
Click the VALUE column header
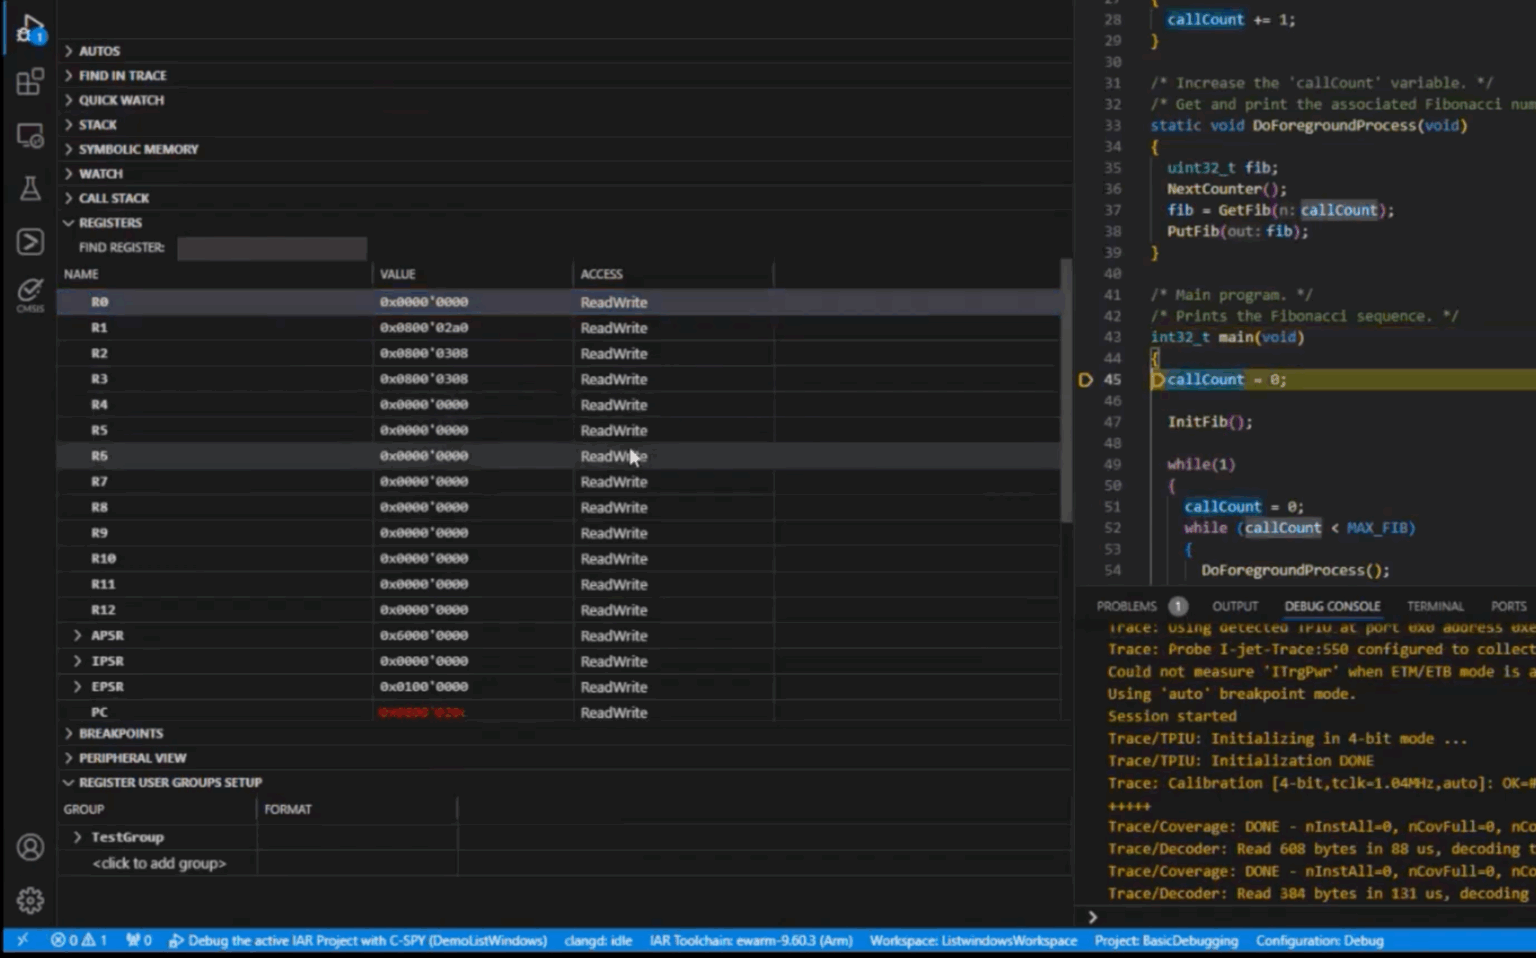point(397,274)
